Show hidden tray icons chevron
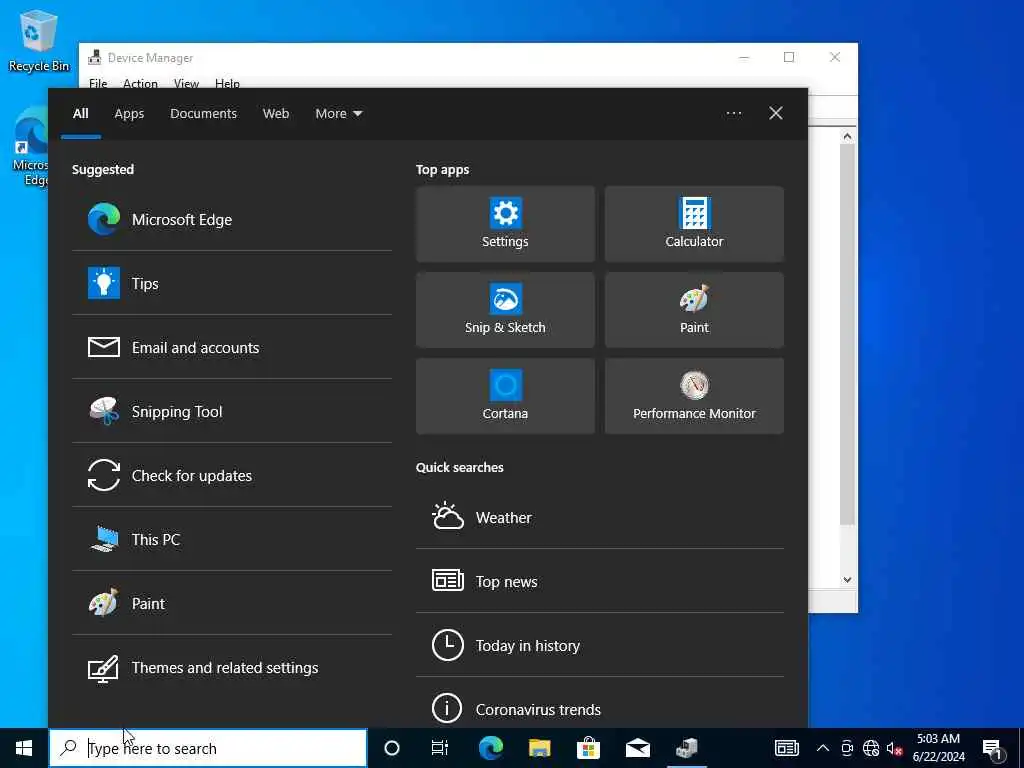 point(823,748)
